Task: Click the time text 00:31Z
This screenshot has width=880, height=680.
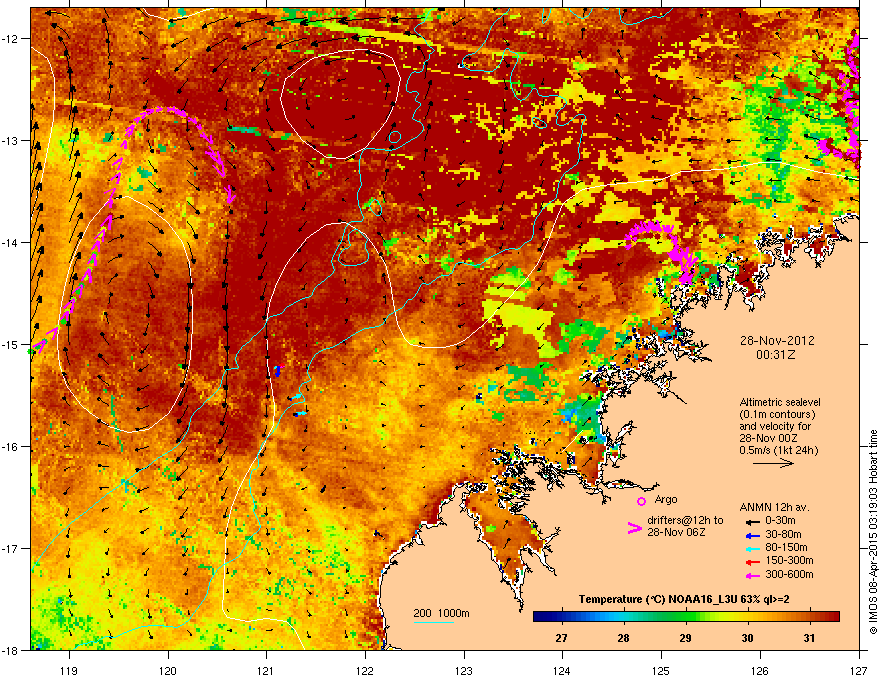Action: tap(776, 355)
